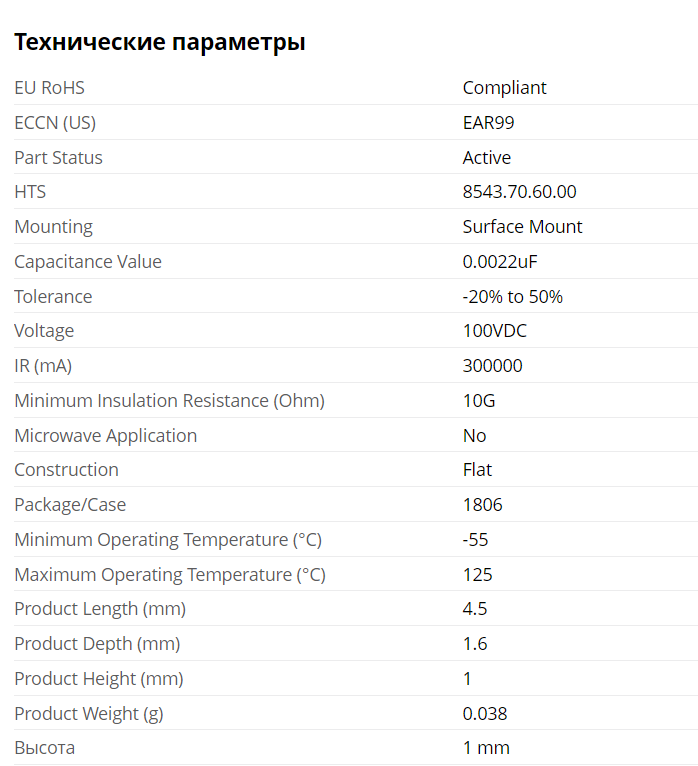This screenshot has width=698, height=766.
Task: Click the "Высота" value "1 mm"
Action: pyautogui.click(x=486, y=748)
